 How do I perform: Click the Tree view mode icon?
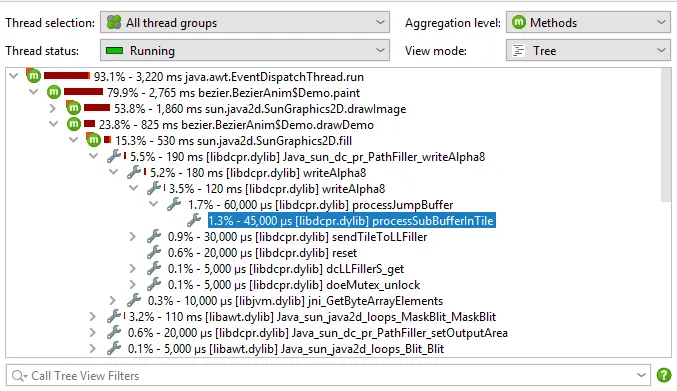point(518,50)
